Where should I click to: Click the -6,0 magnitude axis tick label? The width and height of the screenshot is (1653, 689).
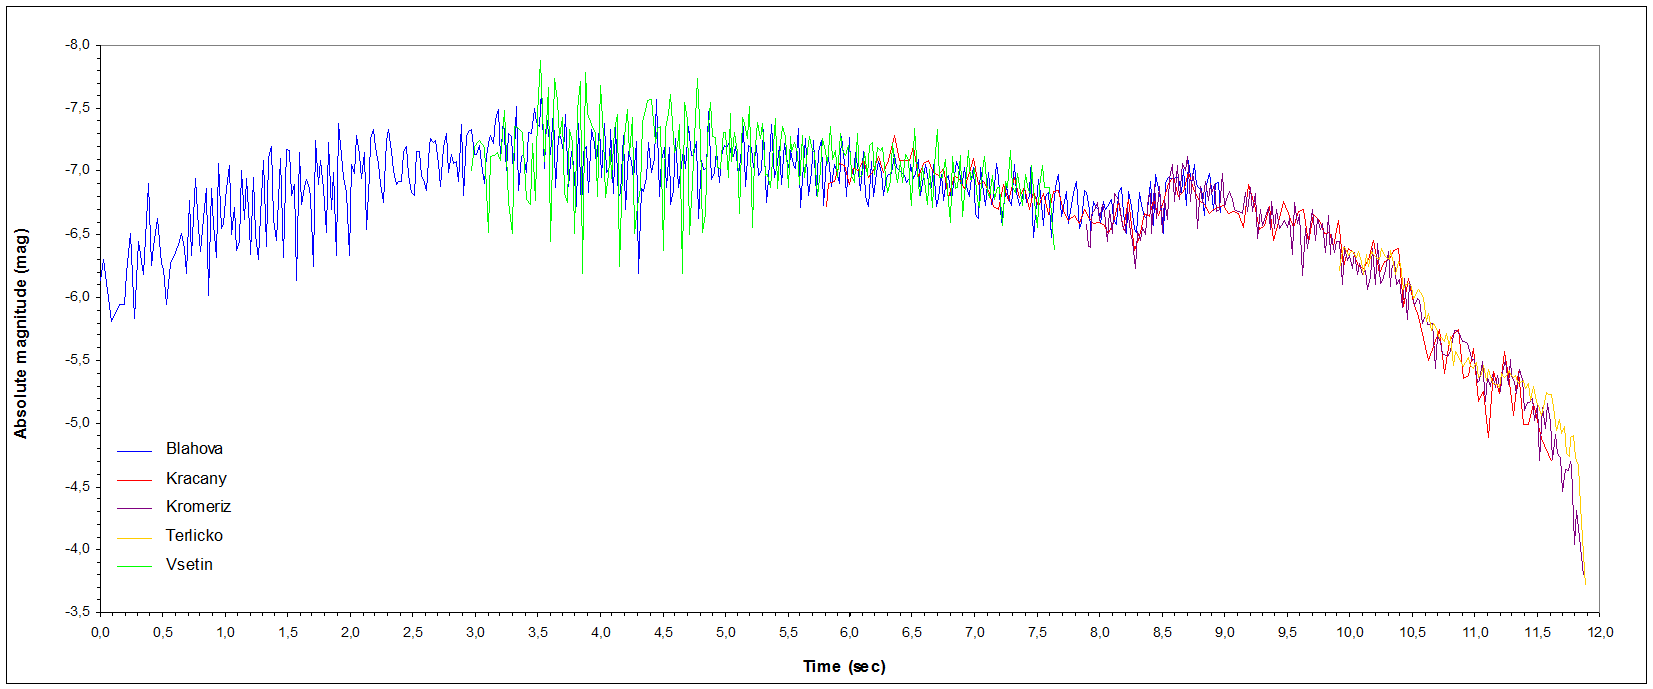(x=77, y=297)
